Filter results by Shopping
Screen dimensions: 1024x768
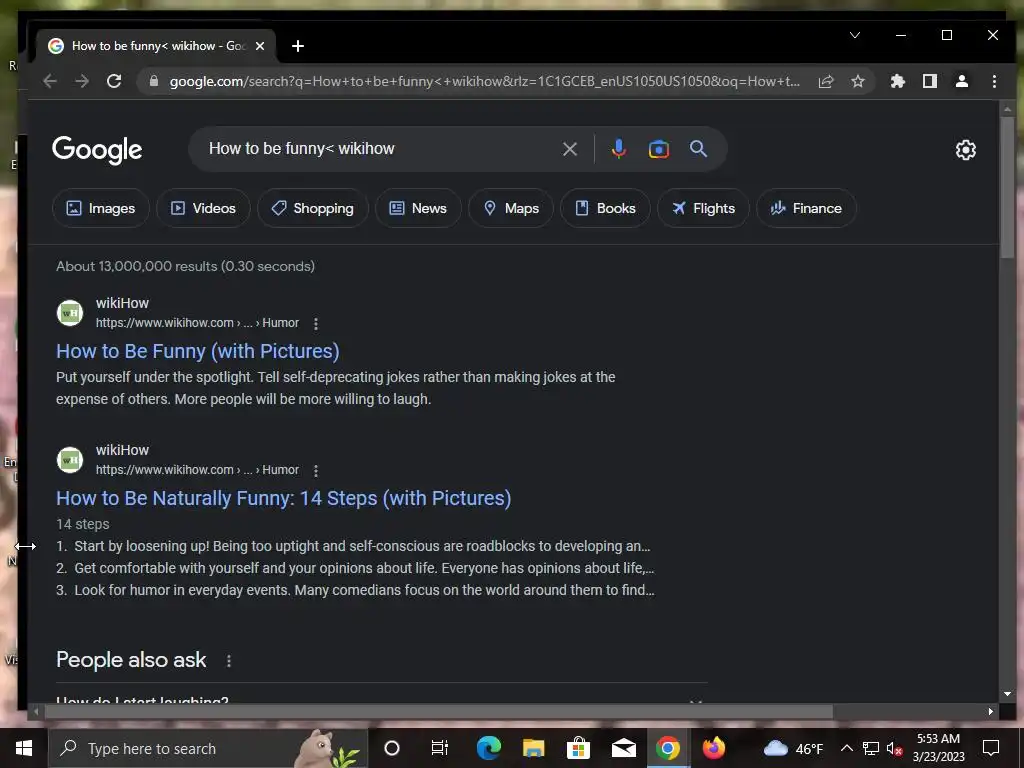coord(313,208)
